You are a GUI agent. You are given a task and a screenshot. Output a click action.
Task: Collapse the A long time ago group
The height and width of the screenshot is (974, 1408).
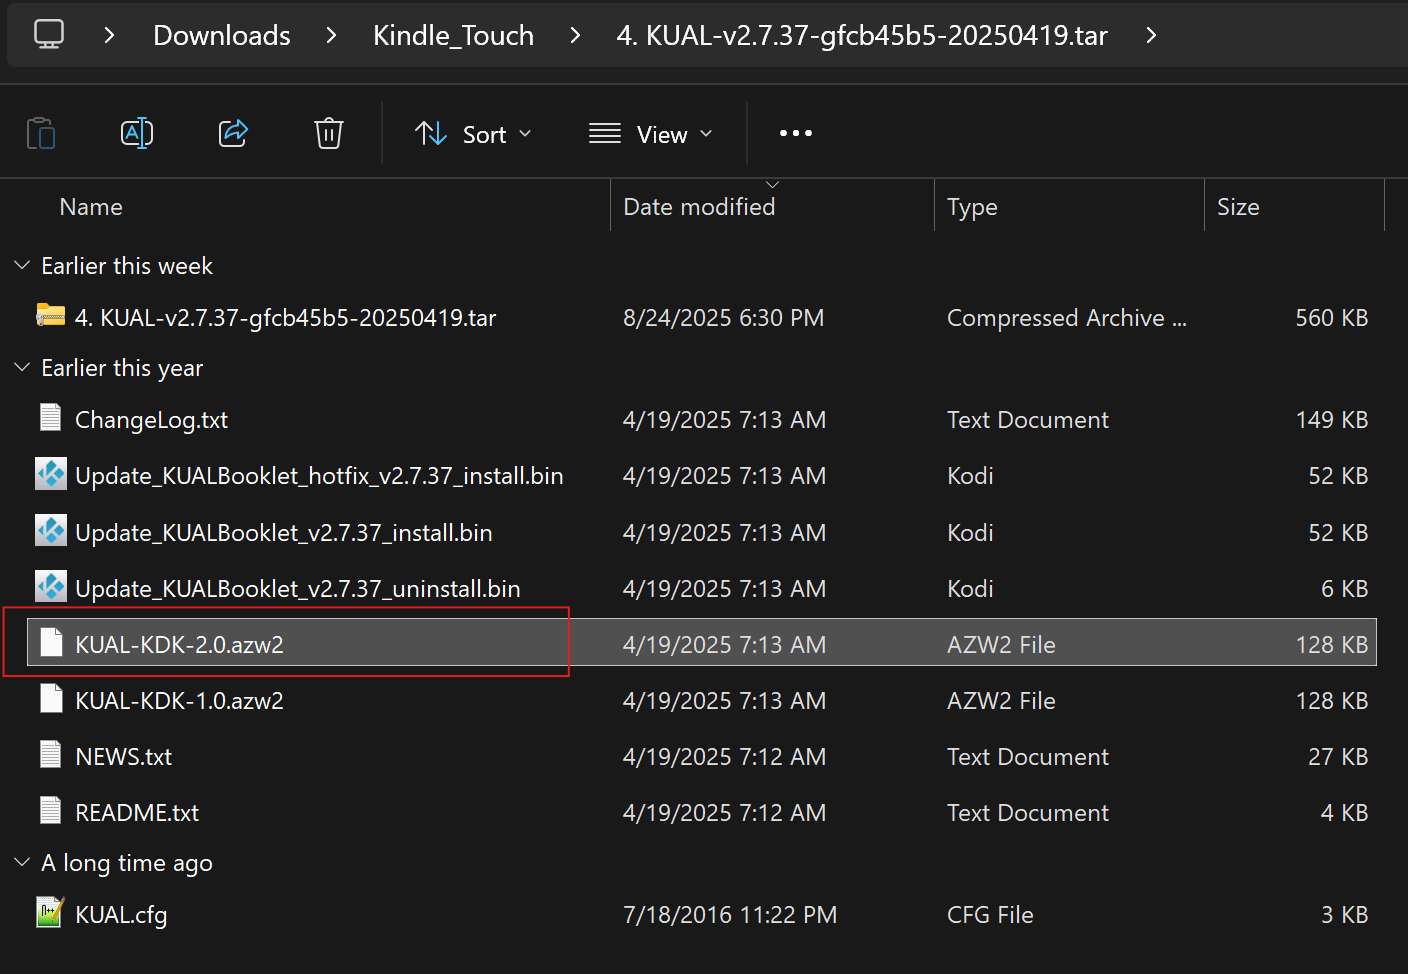[x=22, y=862]
